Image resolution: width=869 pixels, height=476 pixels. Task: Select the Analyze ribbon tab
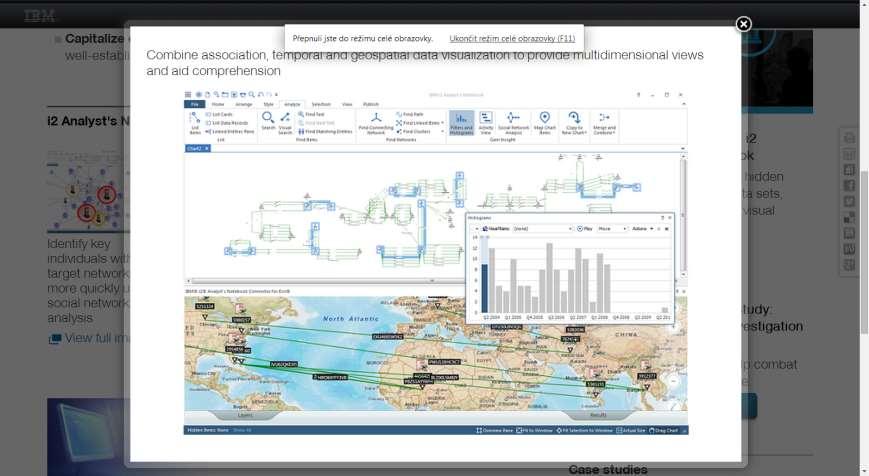(292, 104)
